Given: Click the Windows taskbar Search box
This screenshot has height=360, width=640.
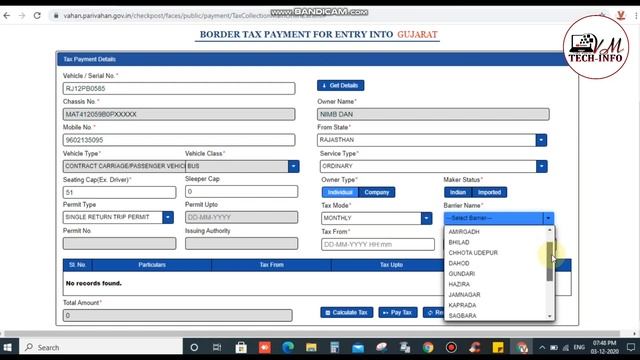Looking at the screenshot, I should coord(101,347).
